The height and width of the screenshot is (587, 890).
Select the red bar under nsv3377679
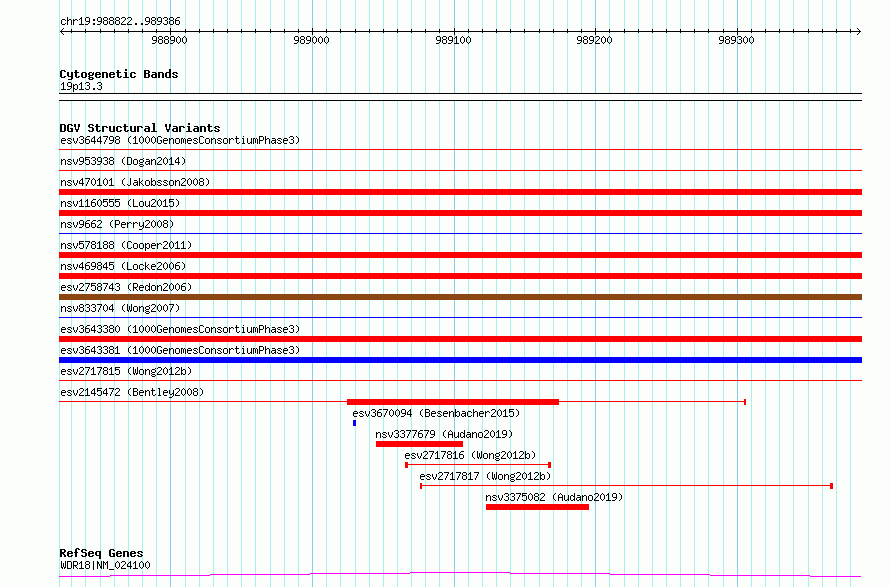pos(419,444)
